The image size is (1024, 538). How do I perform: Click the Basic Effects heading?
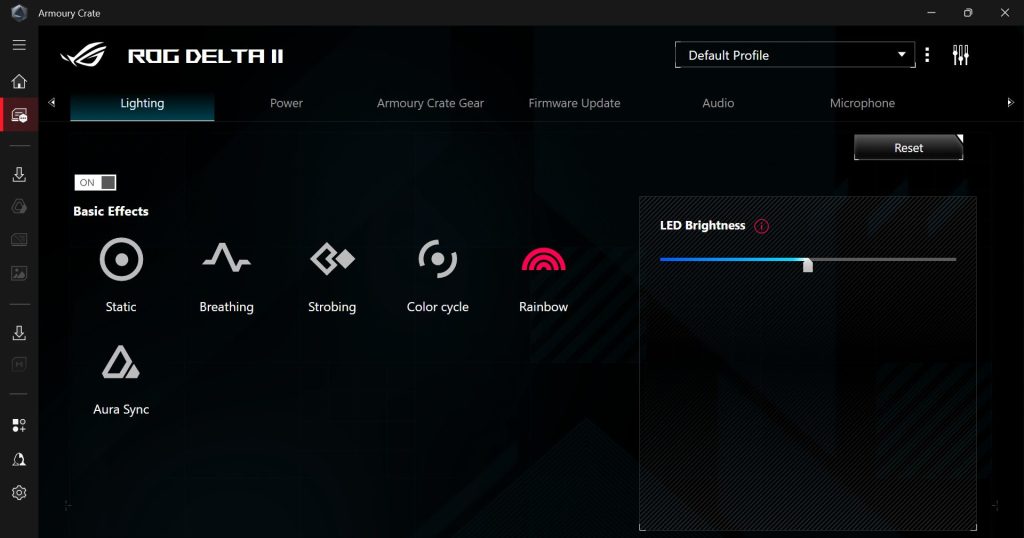111,211
